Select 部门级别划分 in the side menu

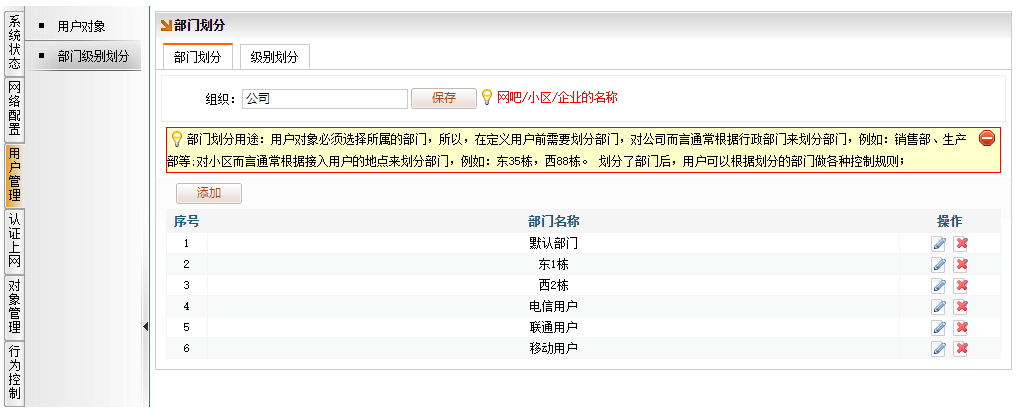point(93,56)
